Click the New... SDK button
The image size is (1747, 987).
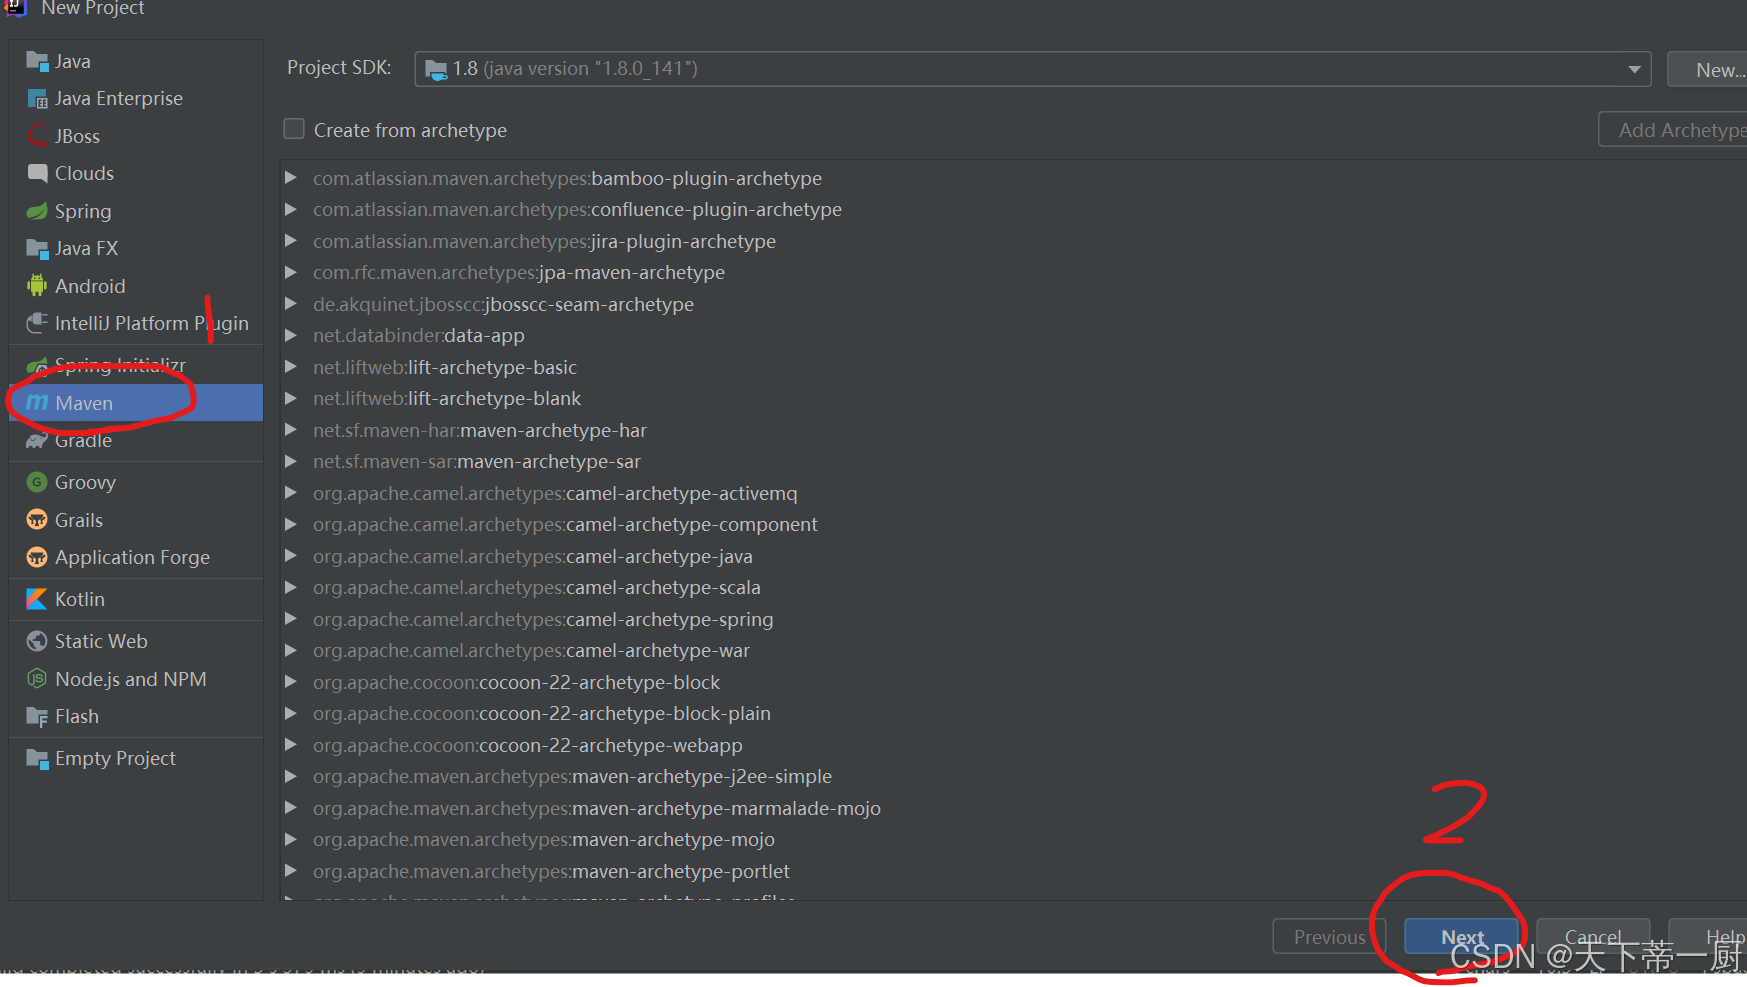pos(1708,70)
